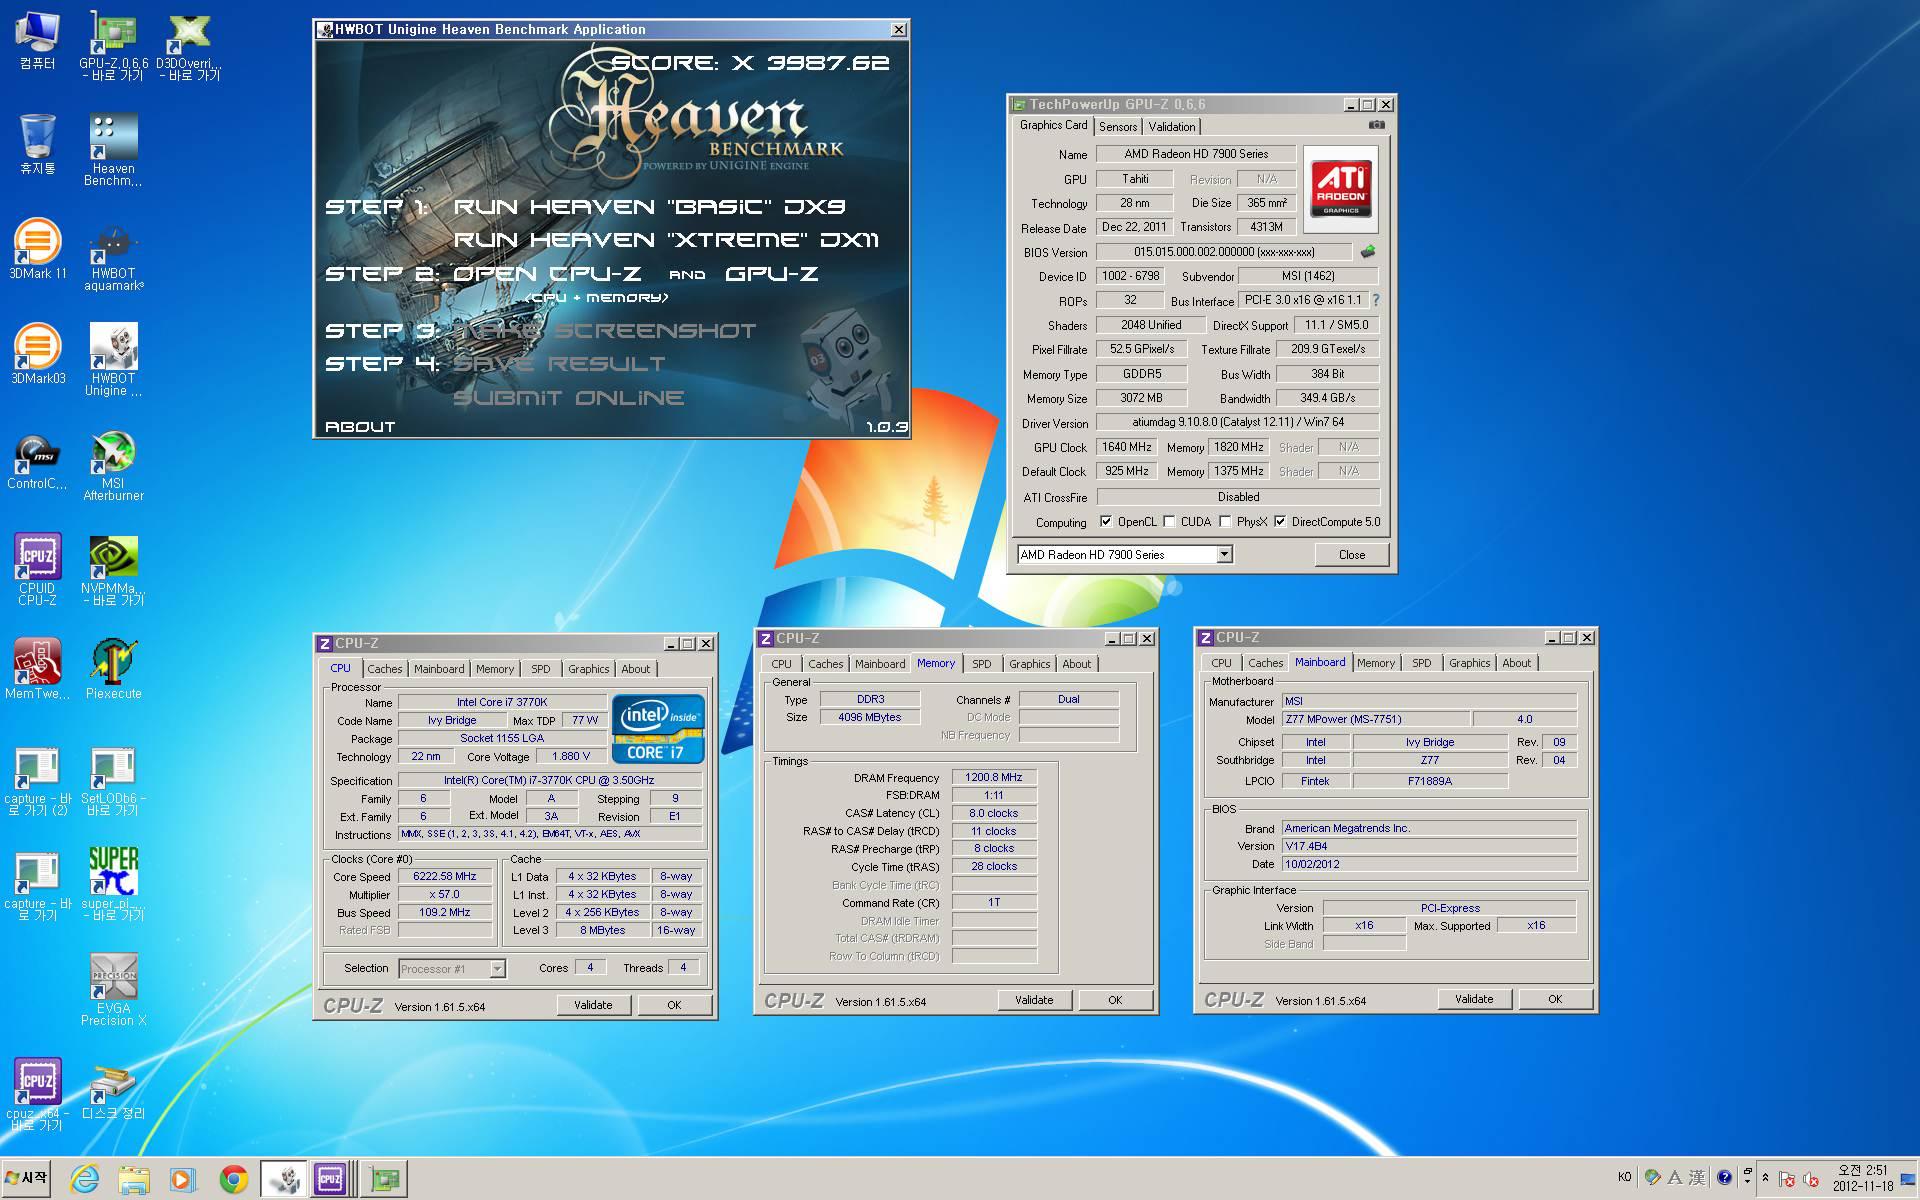Launch super_pi shortcut icon
Viewport: 1920px width, 1200px height.
tap(113, 885)
